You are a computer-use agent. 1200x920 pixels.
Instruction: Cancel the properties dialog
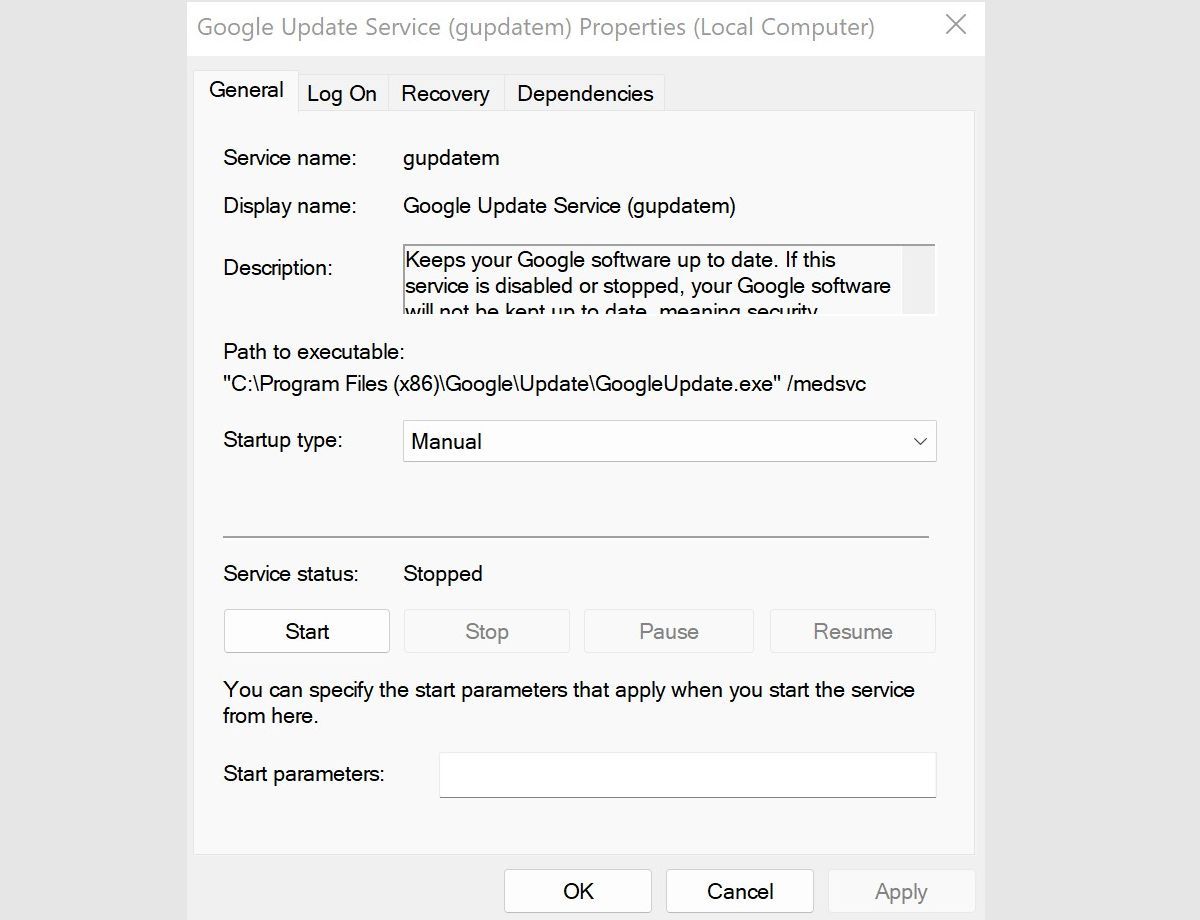(x=739, y=890)
